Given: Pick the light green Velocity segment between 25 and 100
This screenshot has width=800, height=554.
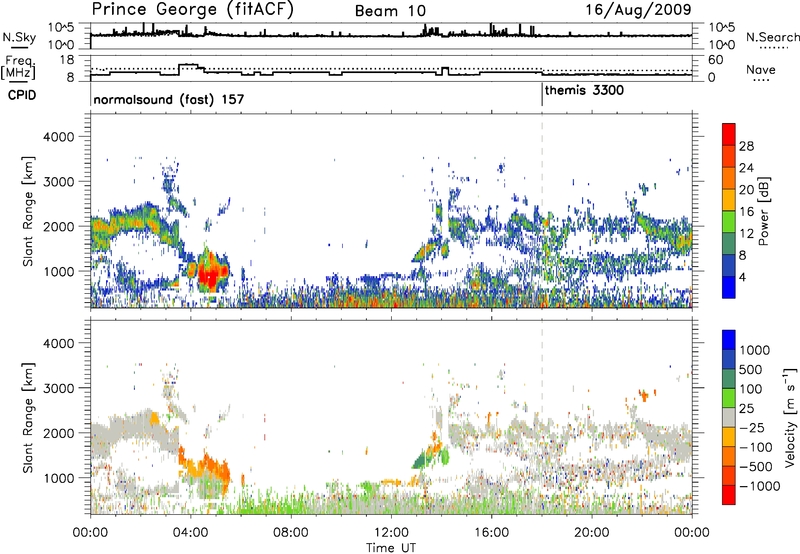Looking at the screenshot, I should pyautogui.click(x=729, y=397).
